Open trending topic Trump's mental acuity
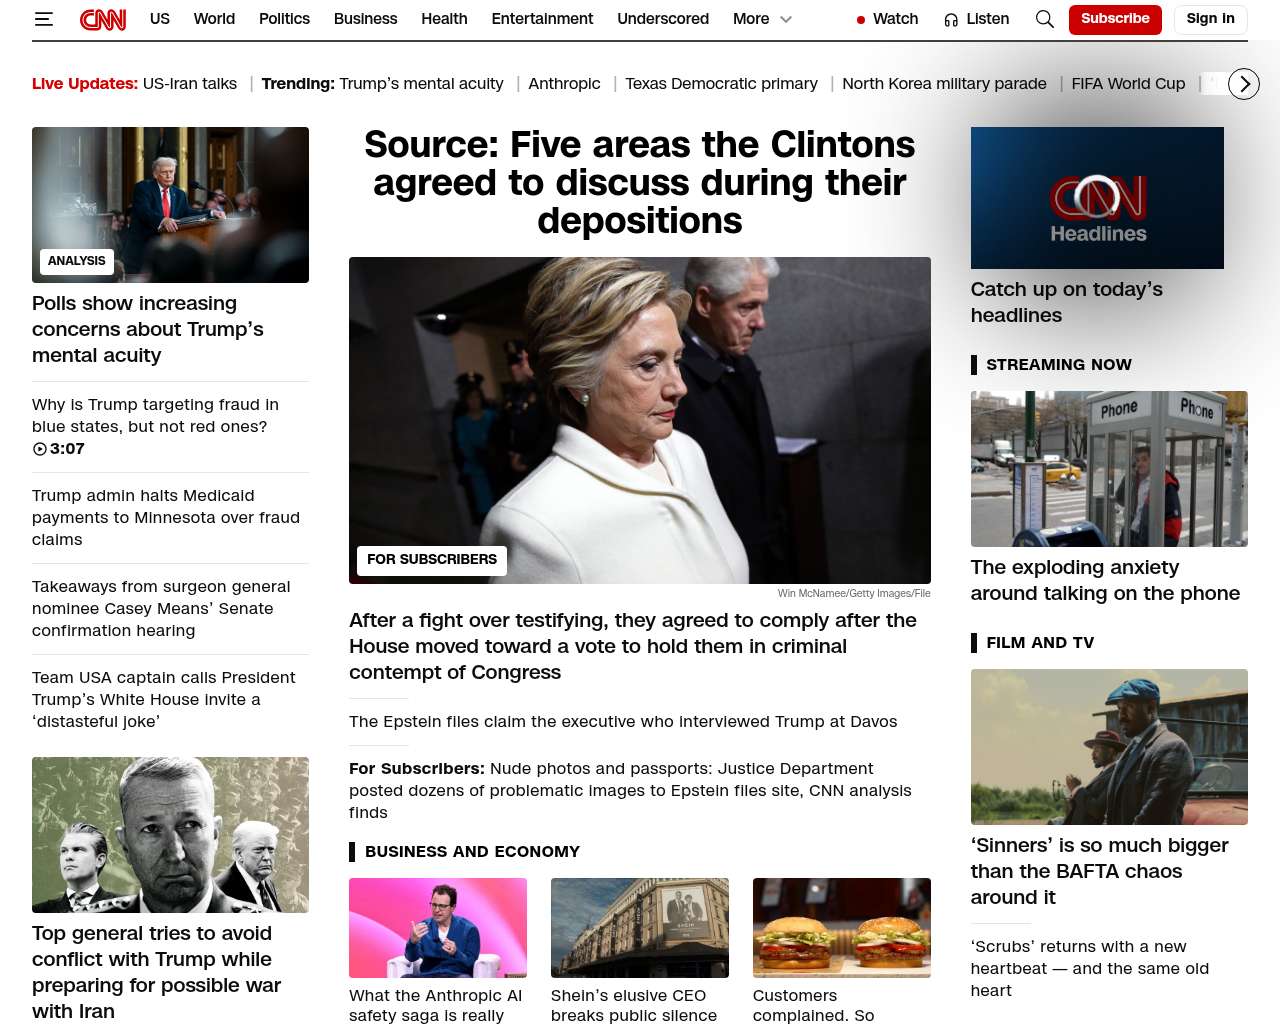This screenshot has width=1280, height=1024. tap(421, 84)
